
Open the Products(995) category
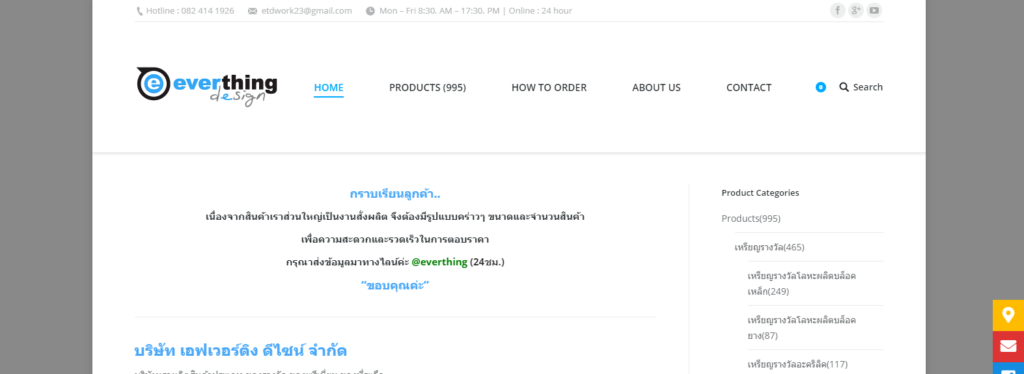point(751,218)
